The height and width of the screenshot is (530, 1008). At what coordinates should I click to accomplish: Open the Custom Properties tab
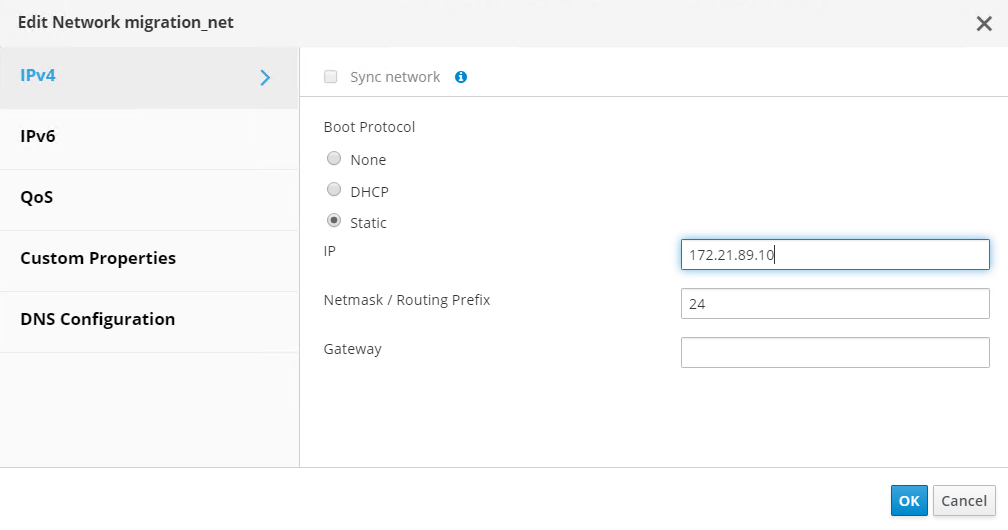click(x=98, y=258)
